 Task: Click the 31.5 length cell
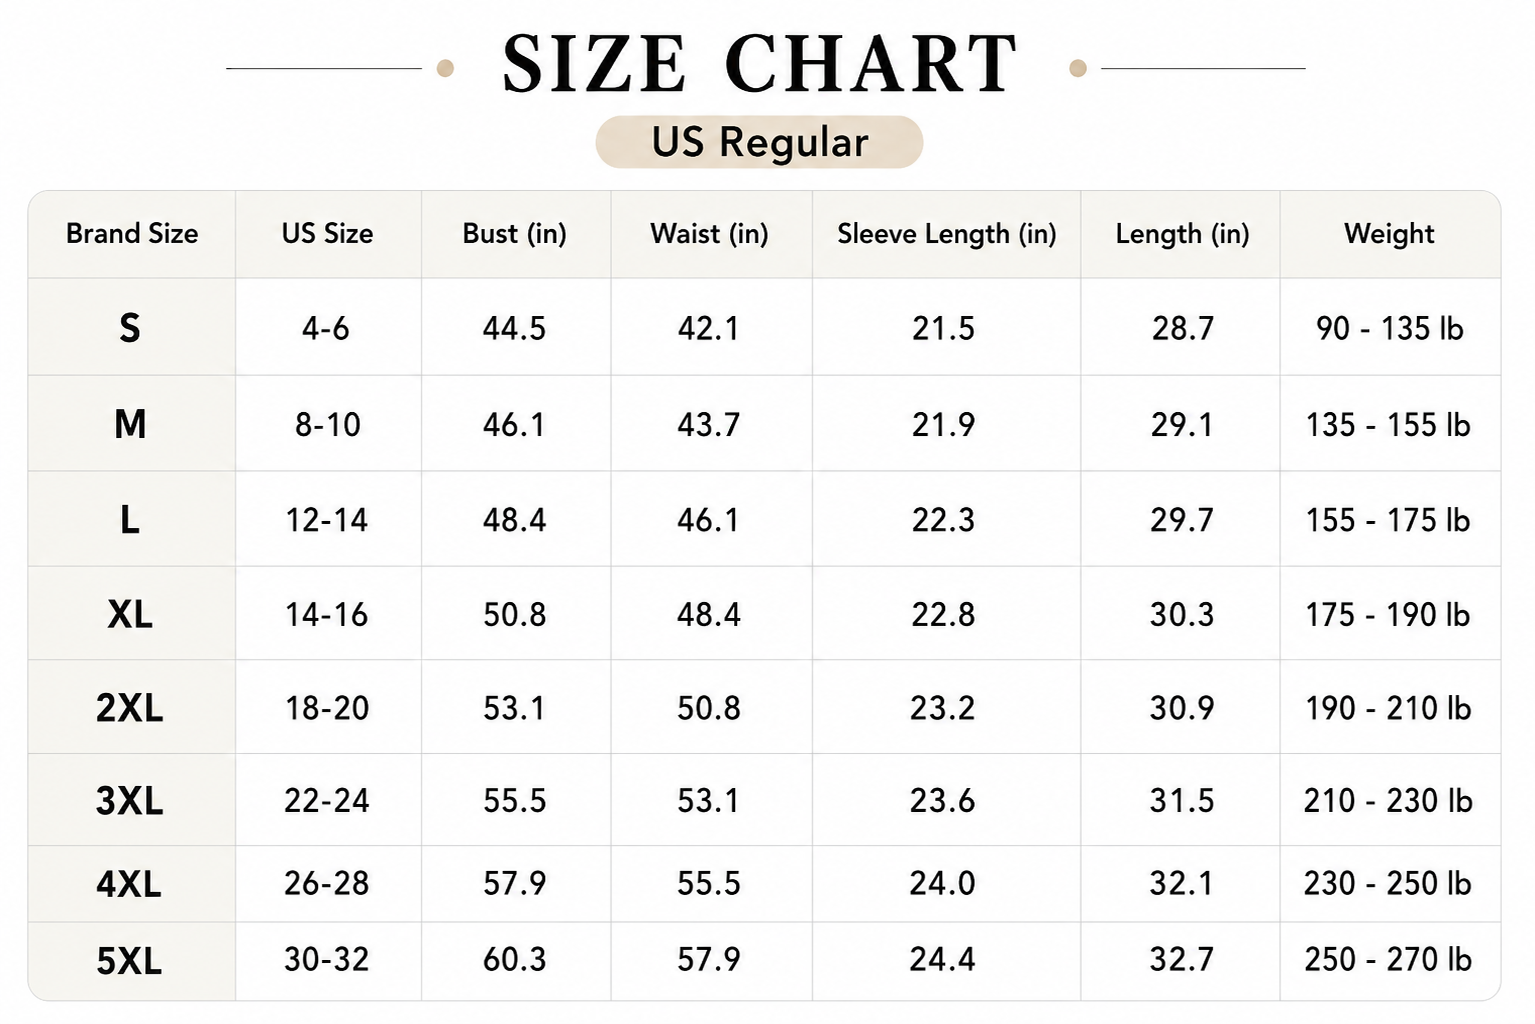(x=1182, y=800)
